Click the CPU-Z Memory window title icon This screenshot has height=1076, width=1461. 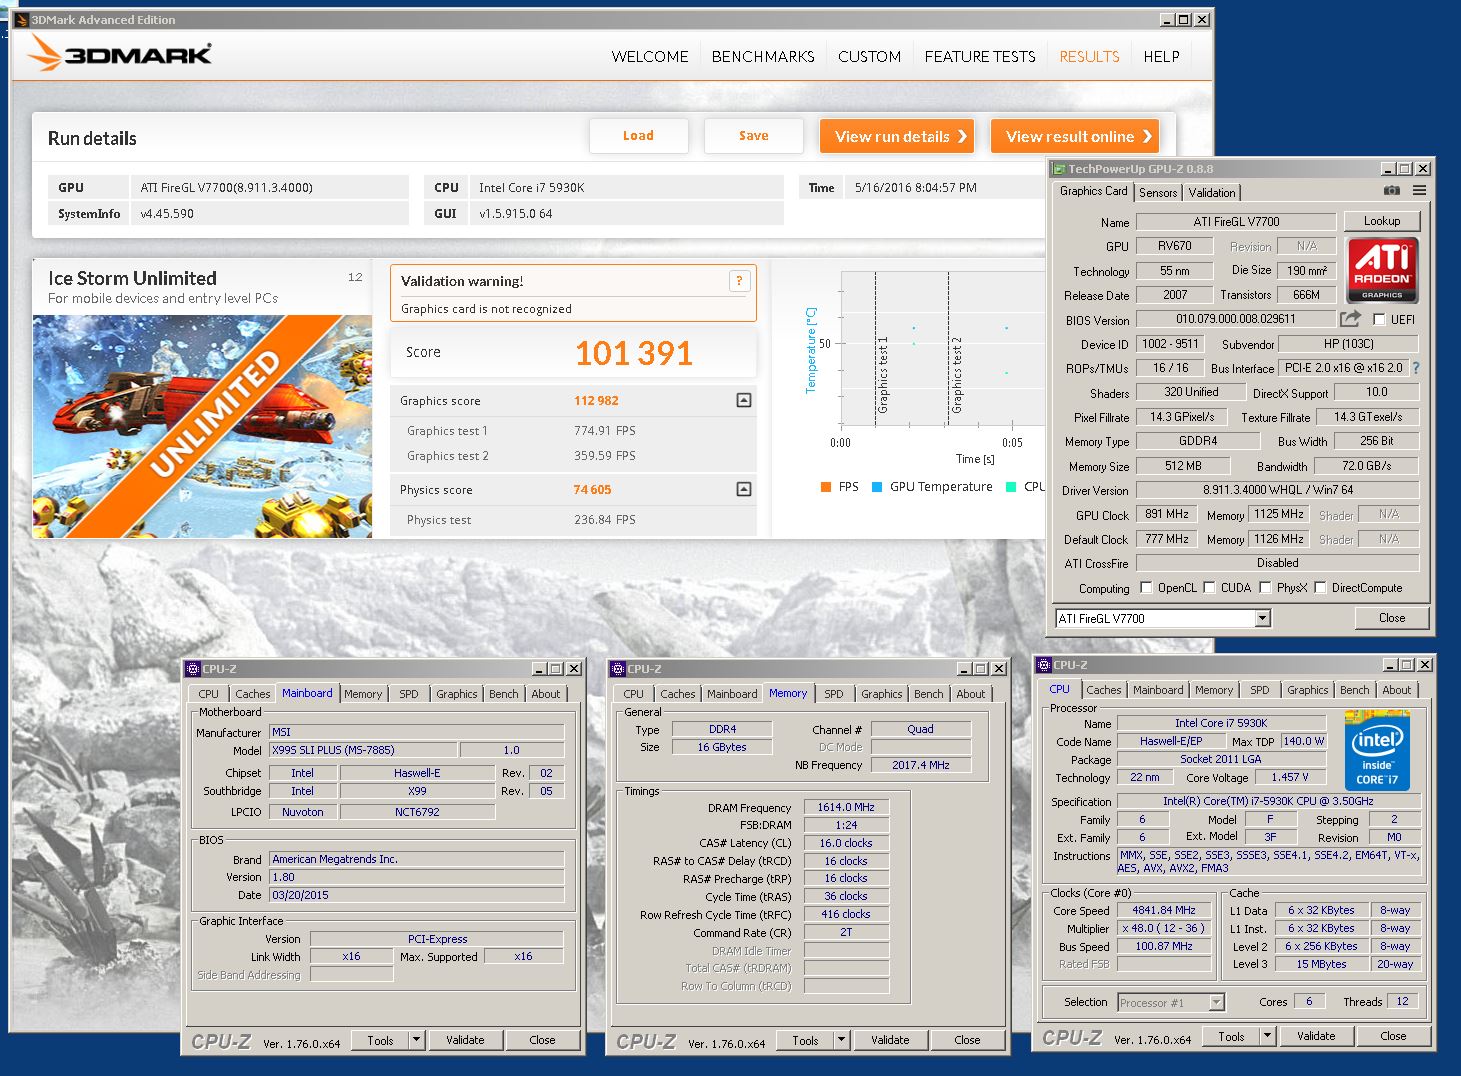pyautogui.click(x=618, y=669)
